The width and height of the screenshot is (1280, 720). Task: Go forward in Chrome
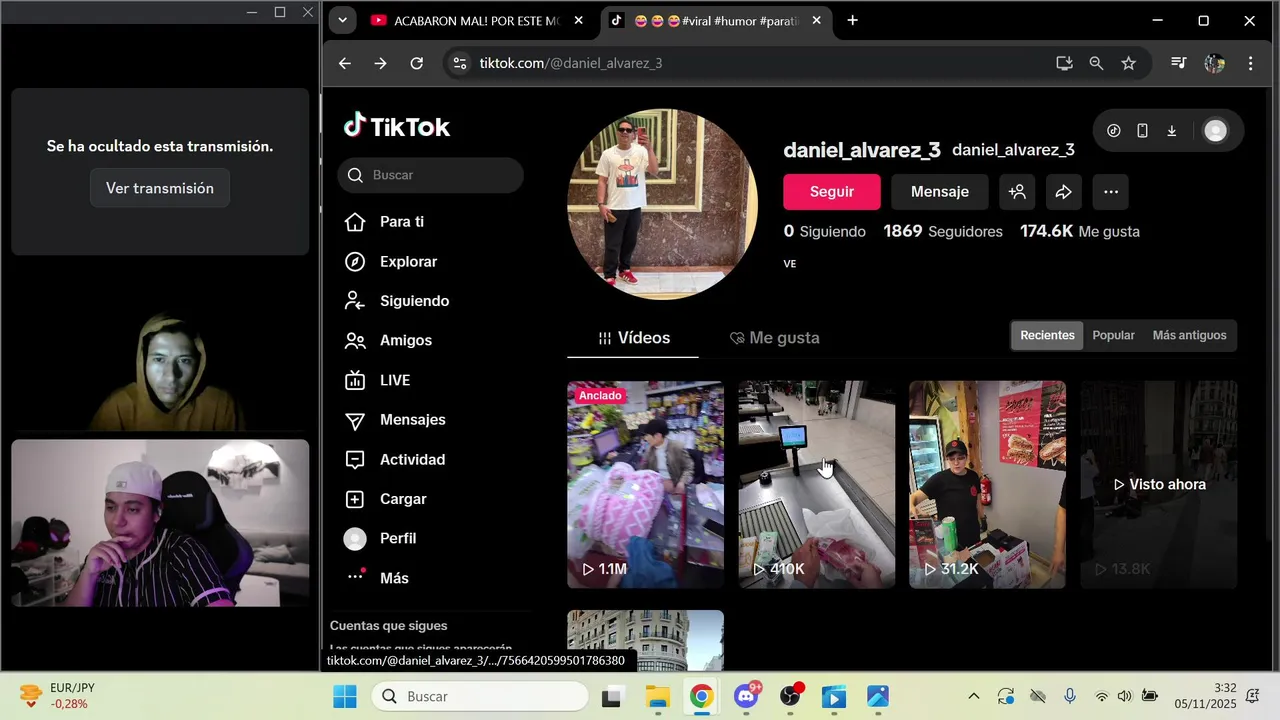pos(380,63)
